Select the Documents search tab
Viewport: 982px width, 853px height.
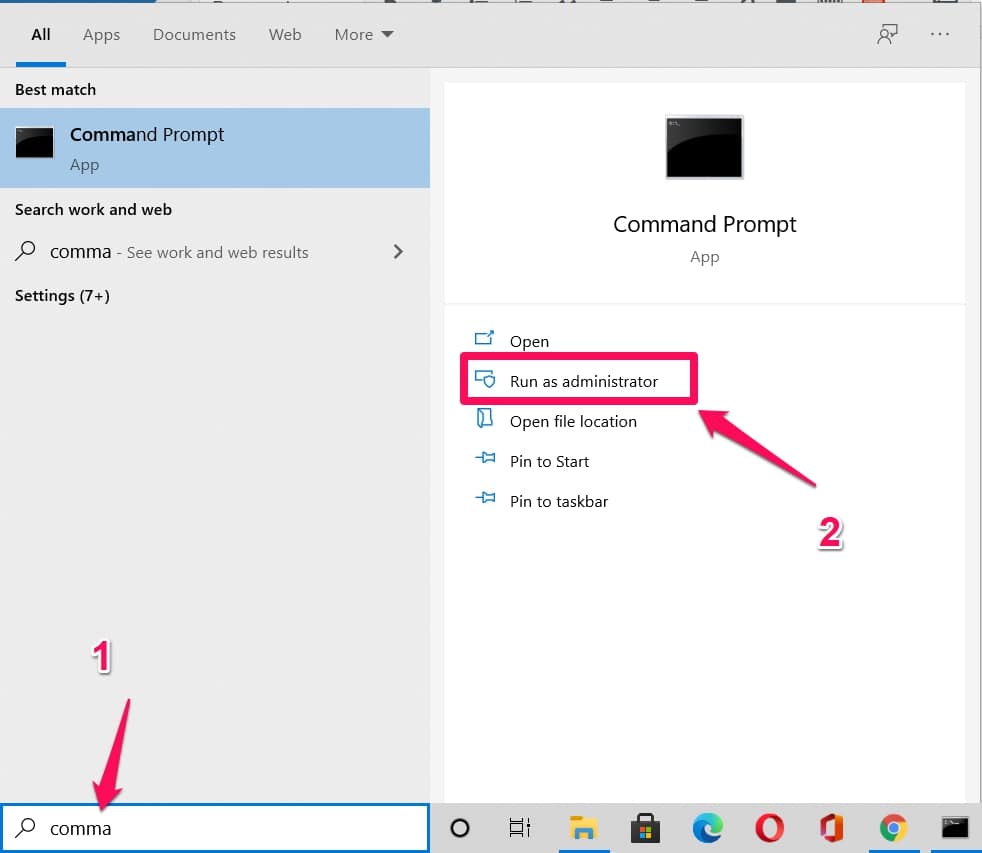194,34
